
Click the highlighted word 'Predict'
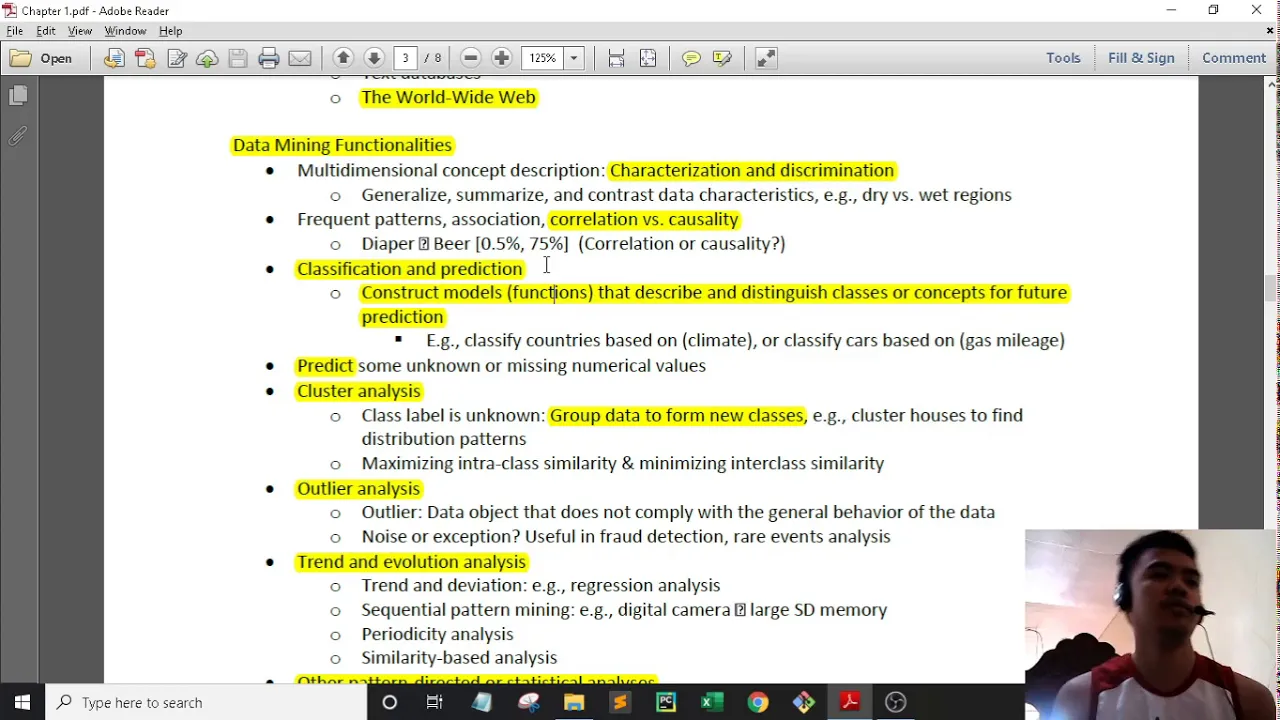(325, 366)
